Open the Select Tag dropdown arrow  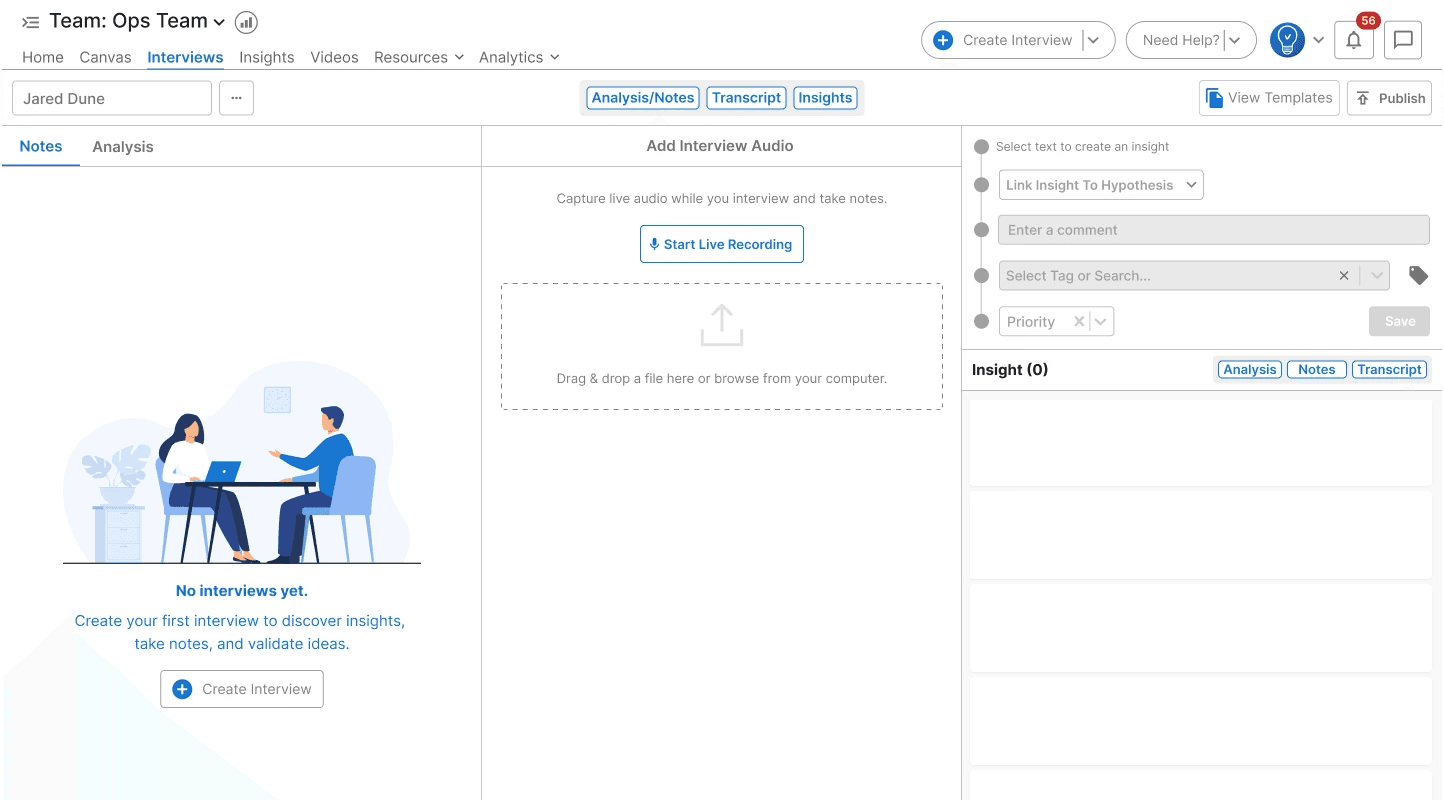click(1376, 276)
